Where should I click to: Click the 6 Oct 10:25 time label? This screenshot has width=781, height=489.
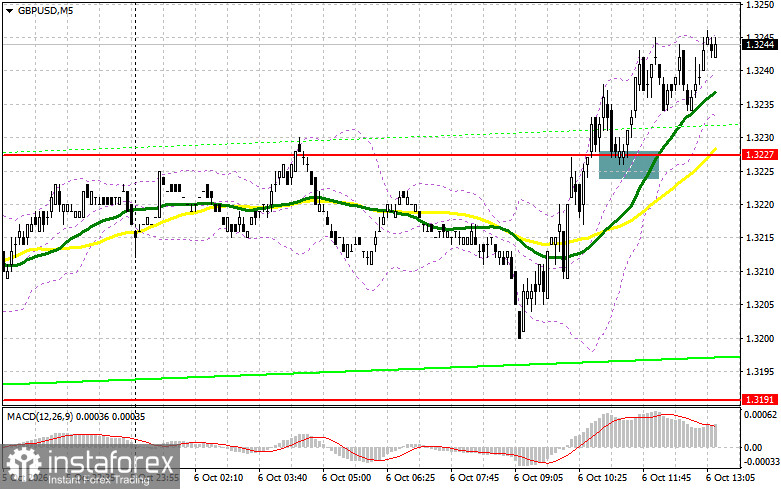pyautogui.click(x=602, y=478)
